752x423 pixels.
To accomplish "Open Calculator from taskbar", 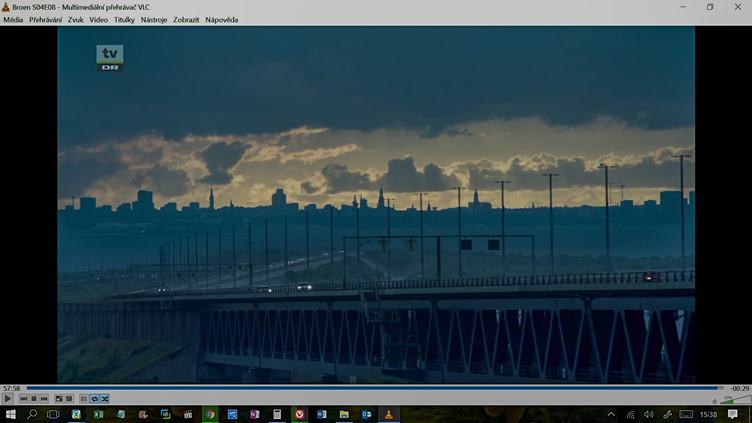I will [277, 414].
